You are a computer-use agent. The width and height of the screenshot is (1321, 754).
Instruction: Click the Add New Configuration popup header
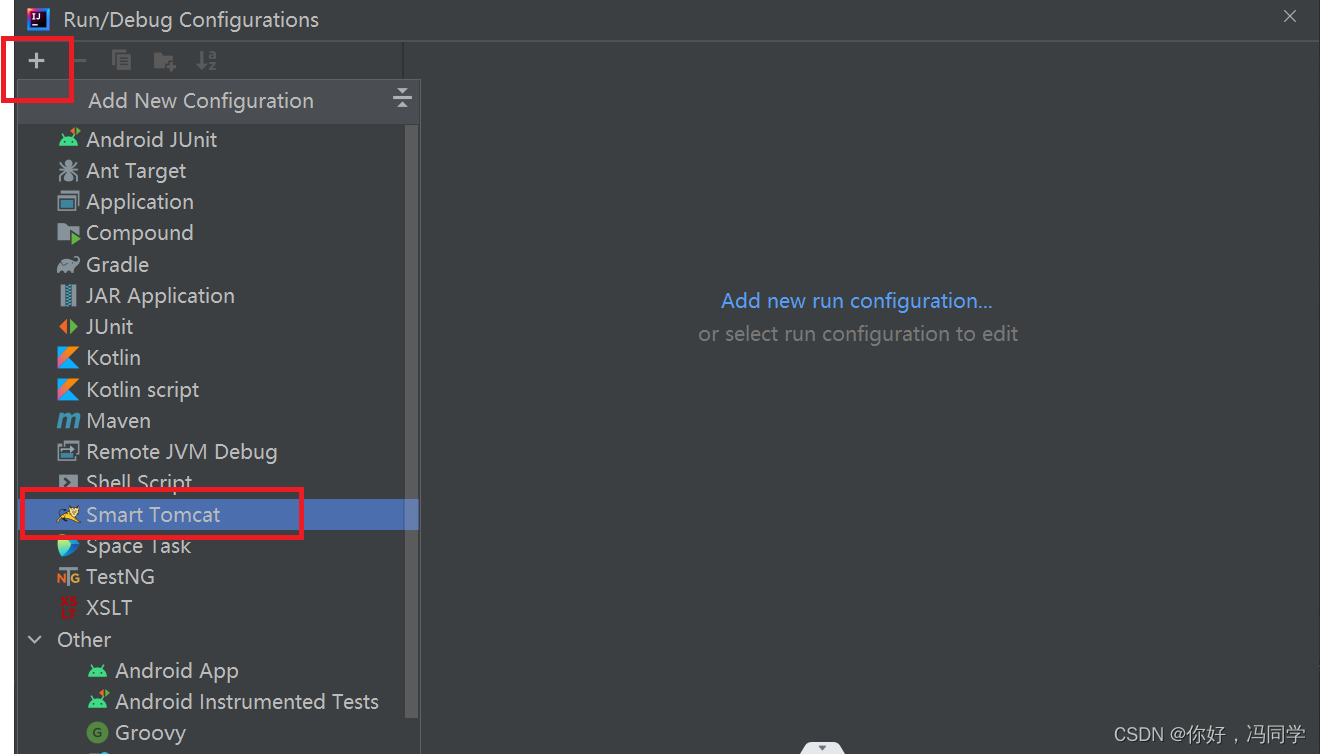tap(218, 101)
